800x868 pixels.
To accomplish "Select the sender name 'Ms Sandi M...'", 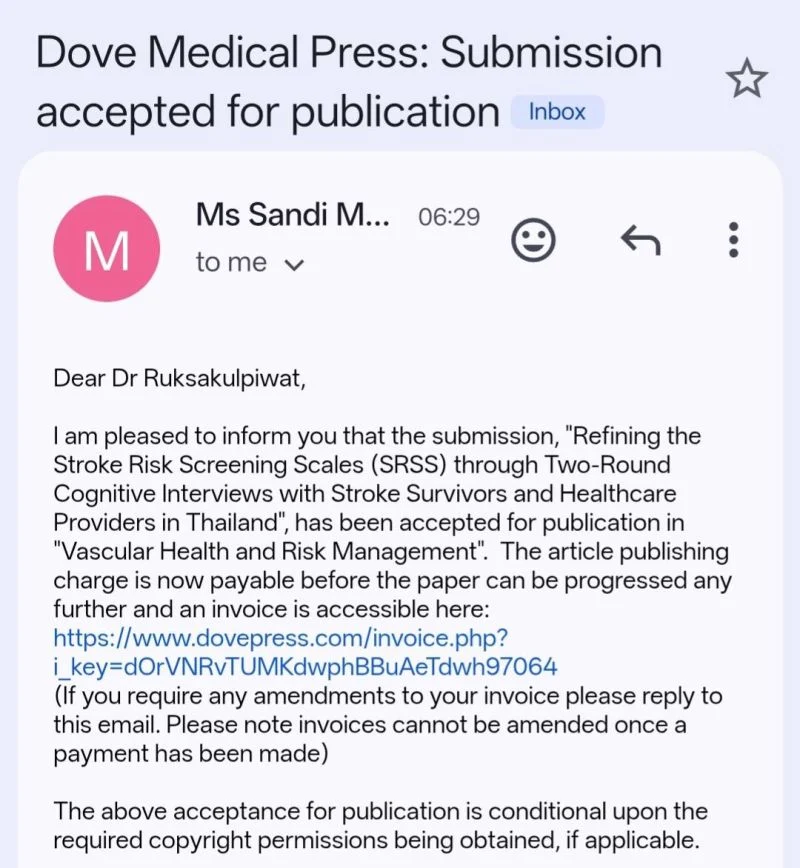I will pyautogui.click(x=292, y=214).
